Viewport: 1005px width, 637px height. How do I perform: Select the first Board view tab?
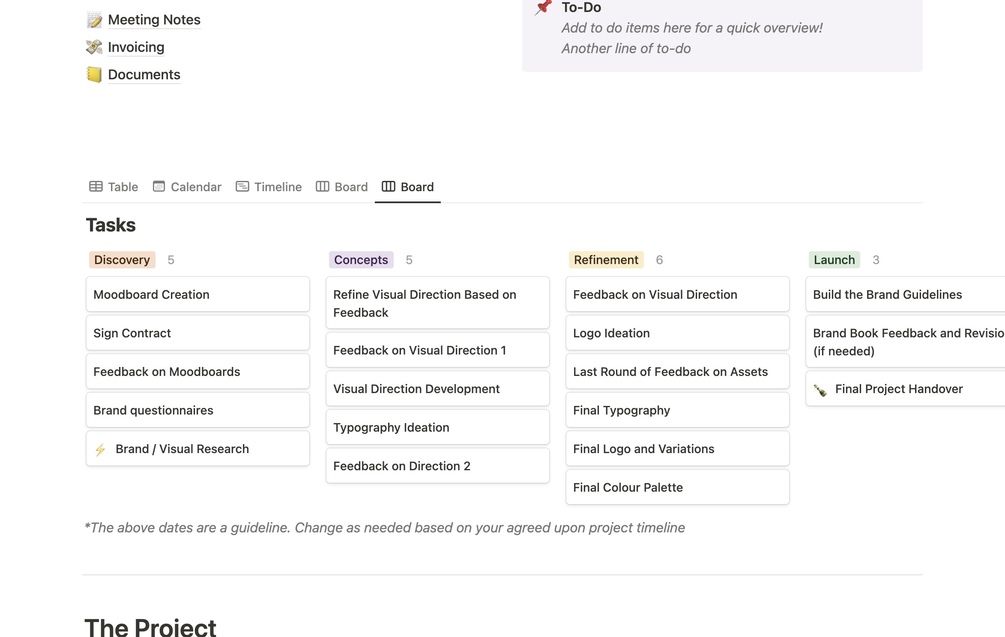tap(342, 187)
